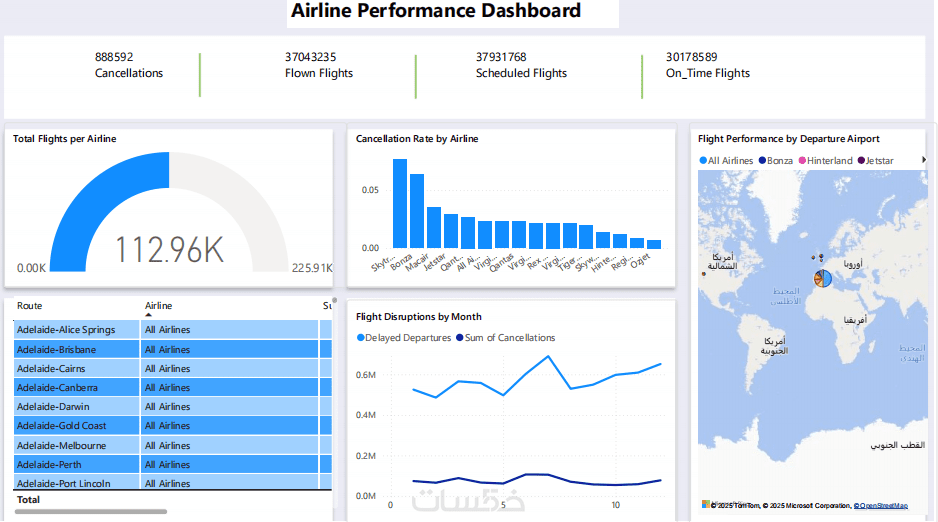Click the Total row label in the table

pyautogui.click(x=28, y=500)
